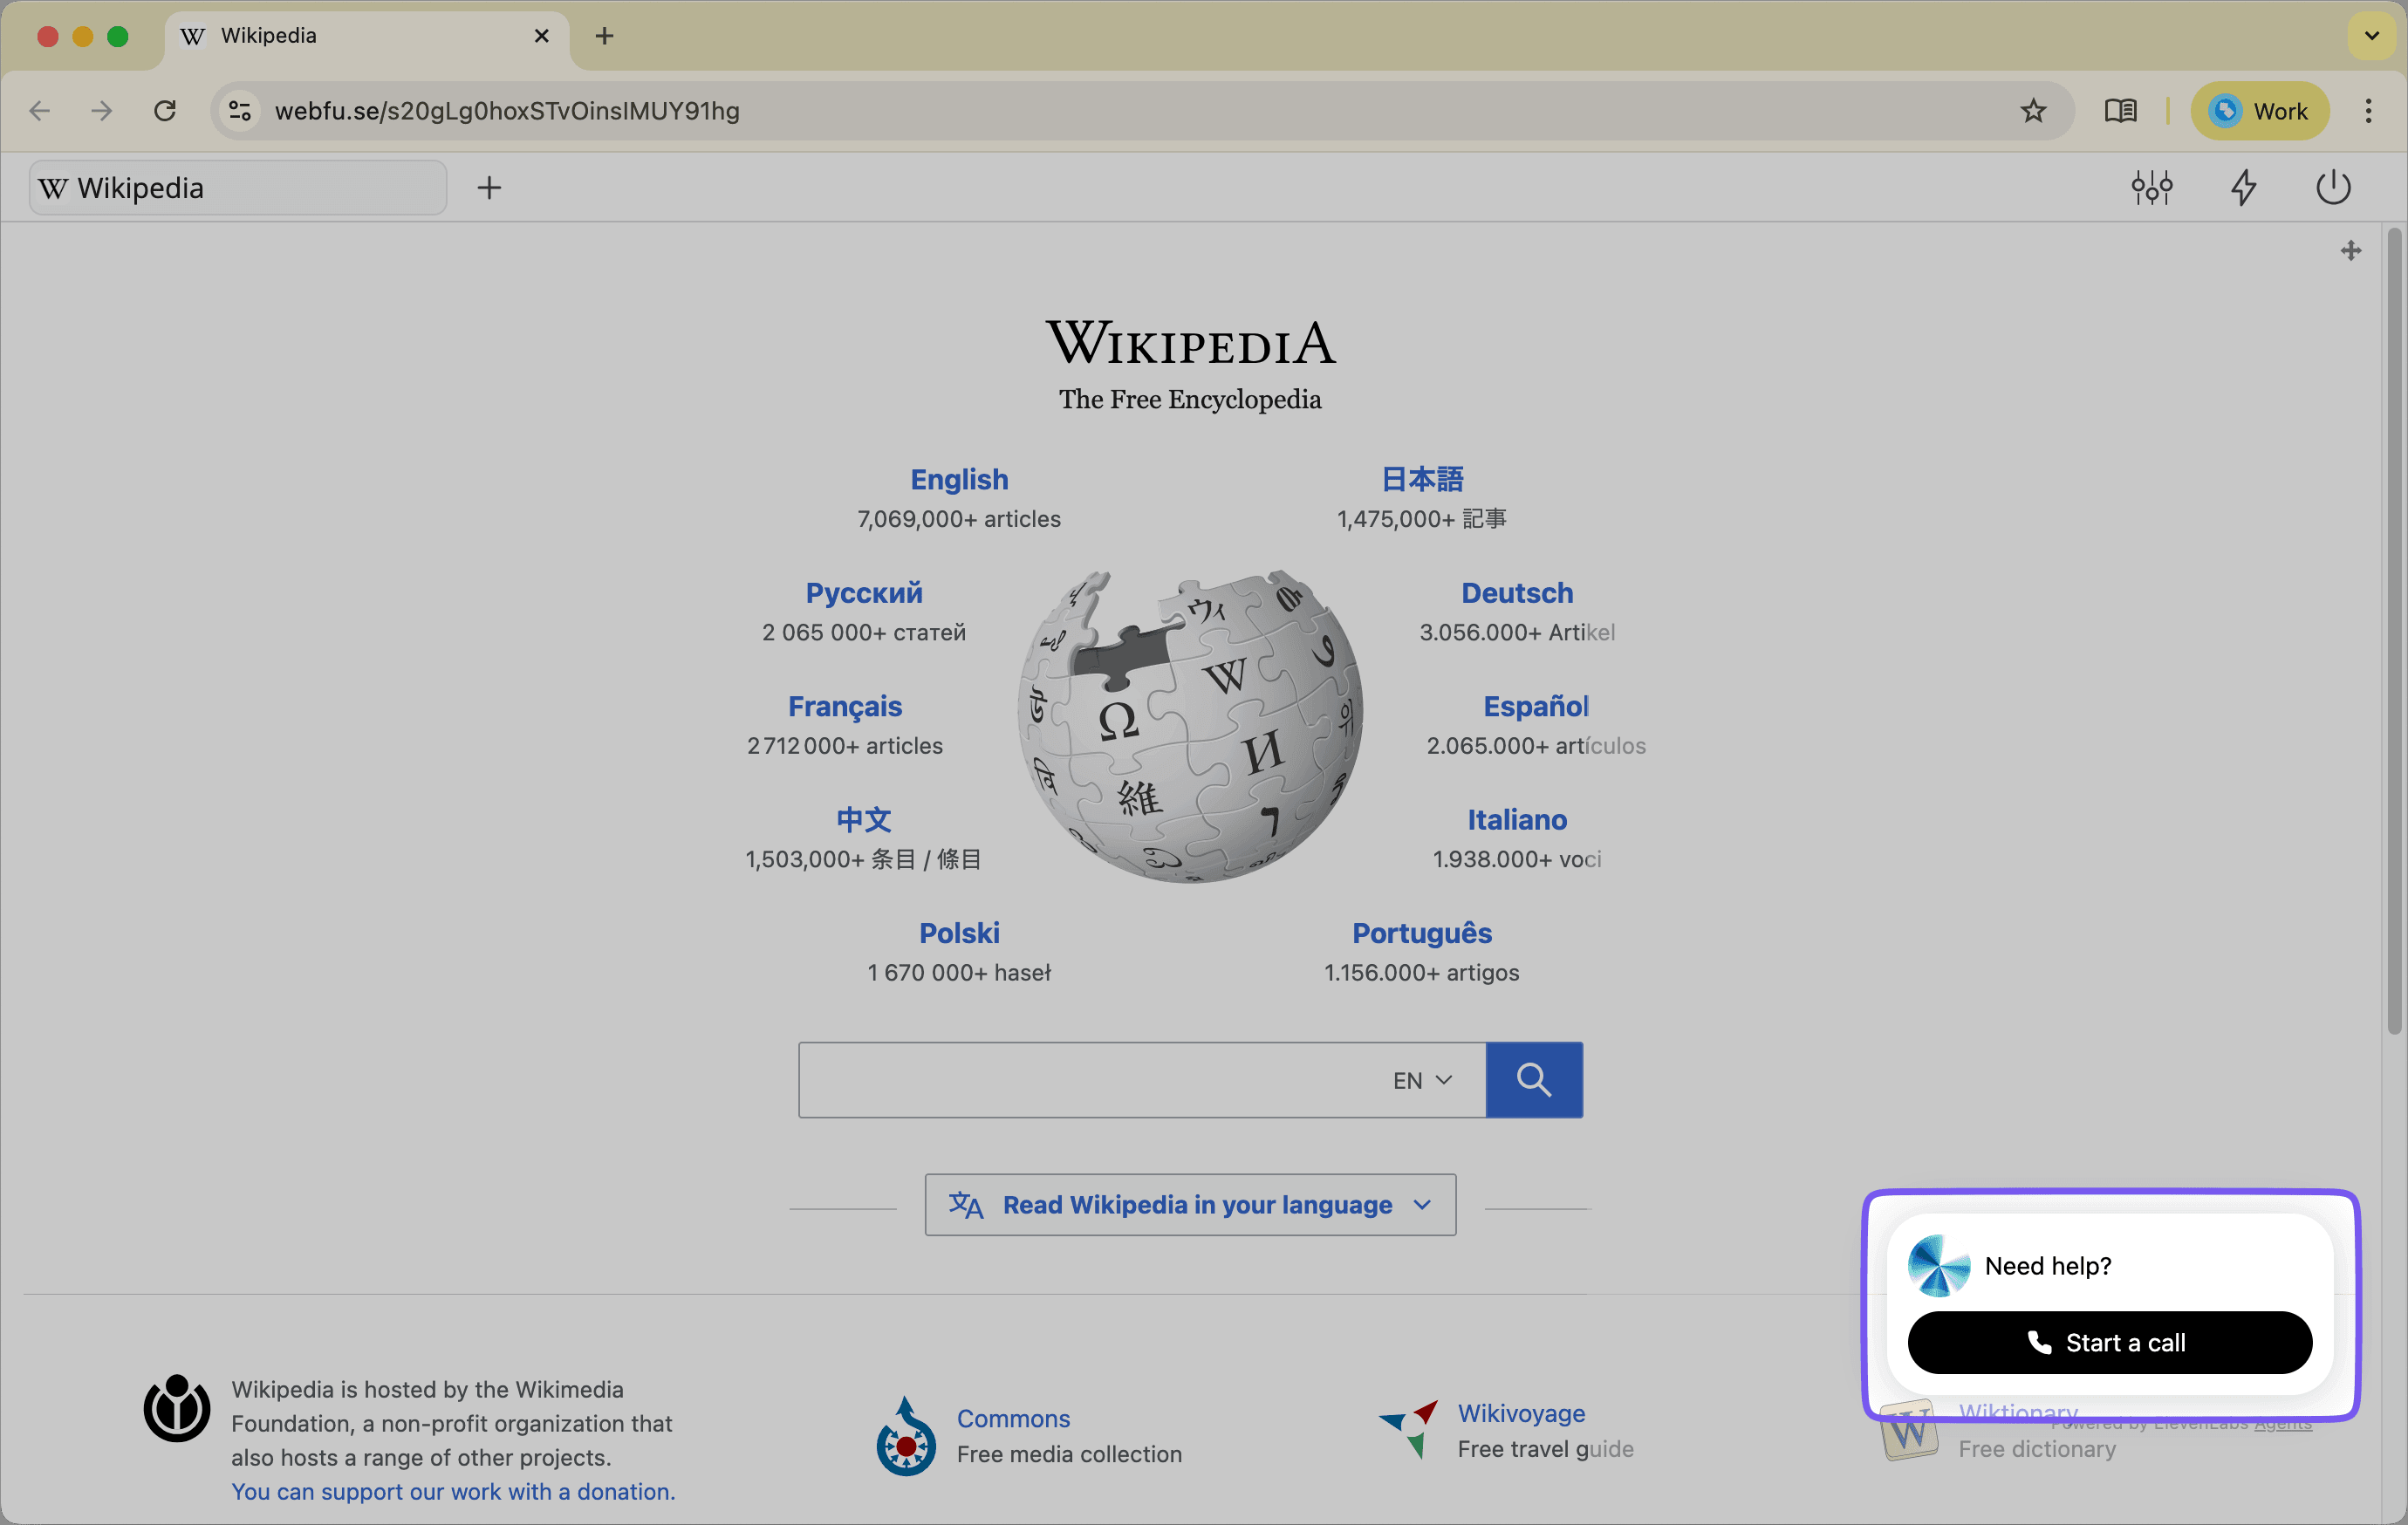Open Chrome three-dot menu

tap(2368, 111)
